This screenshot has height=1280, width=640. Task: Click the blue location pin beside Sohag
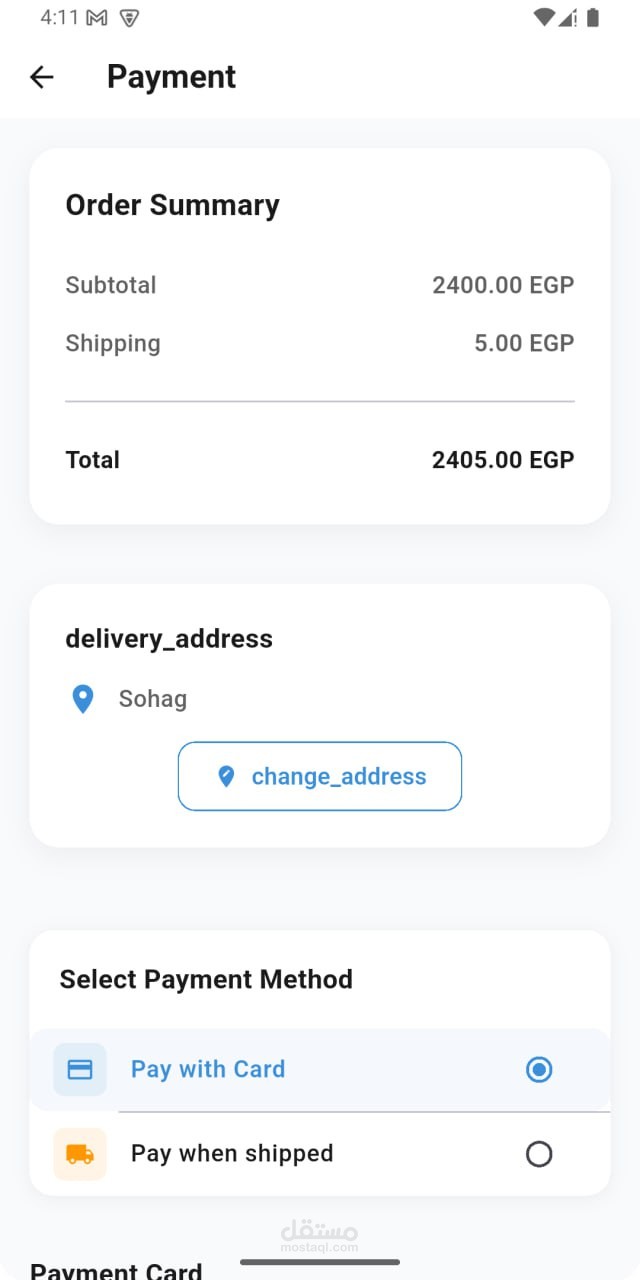coord(83,699)
